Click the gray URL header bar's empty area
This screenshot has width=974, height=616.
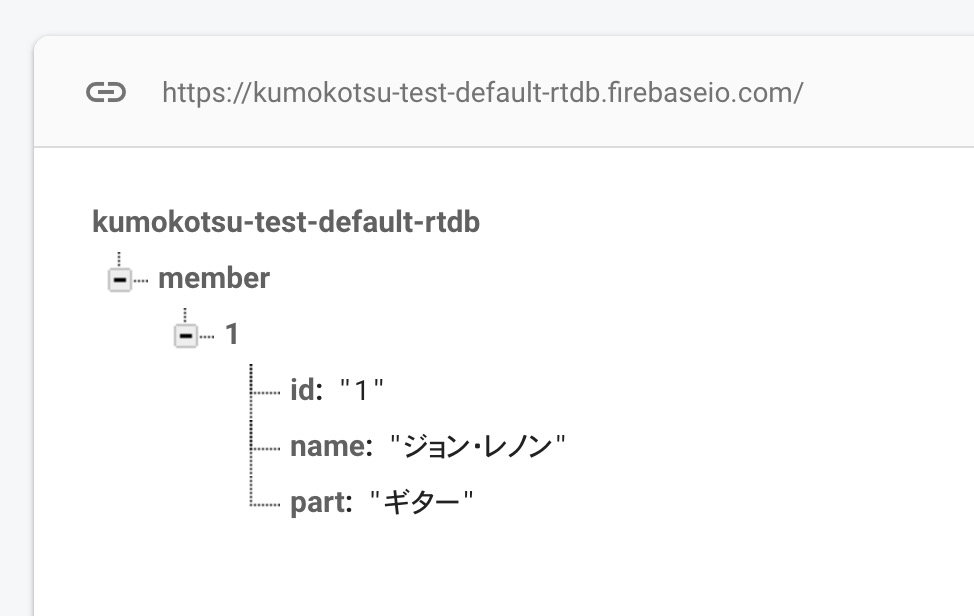coord(888,92)
